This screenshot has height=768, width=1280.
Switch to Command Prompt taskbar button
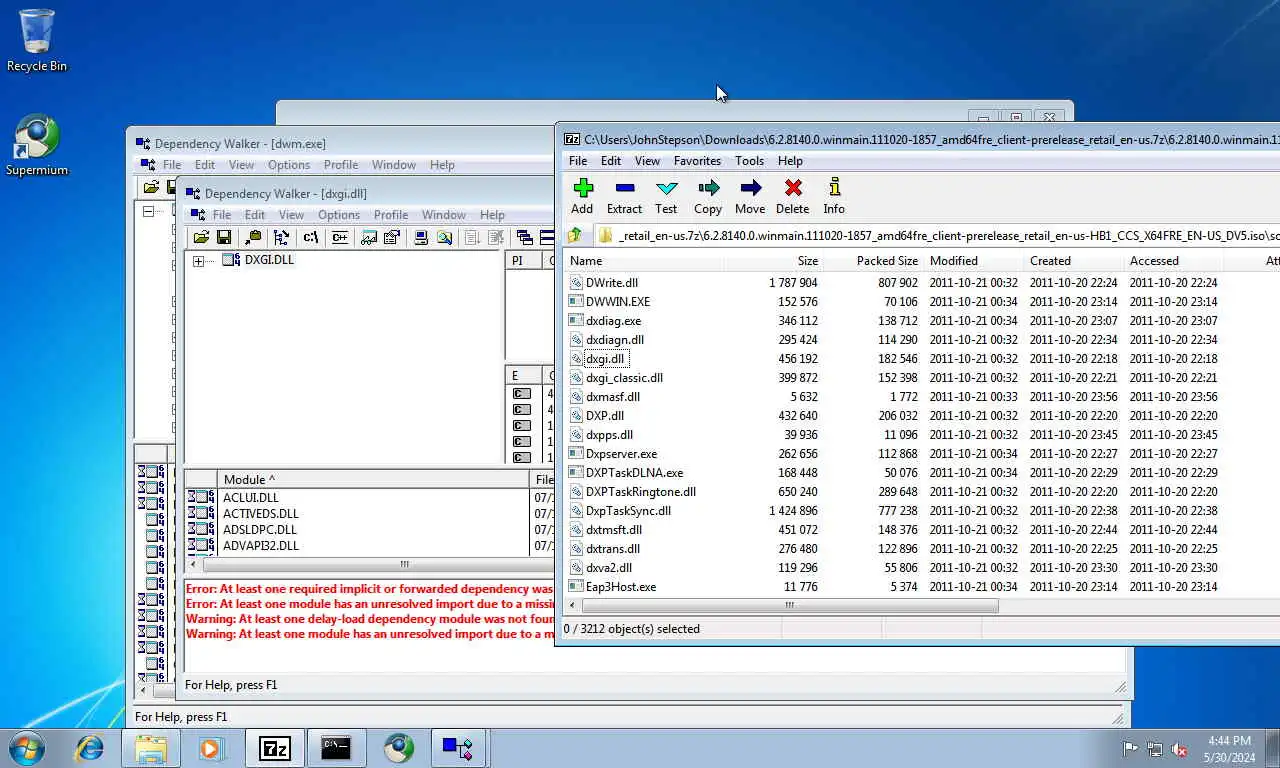point(336,748)
